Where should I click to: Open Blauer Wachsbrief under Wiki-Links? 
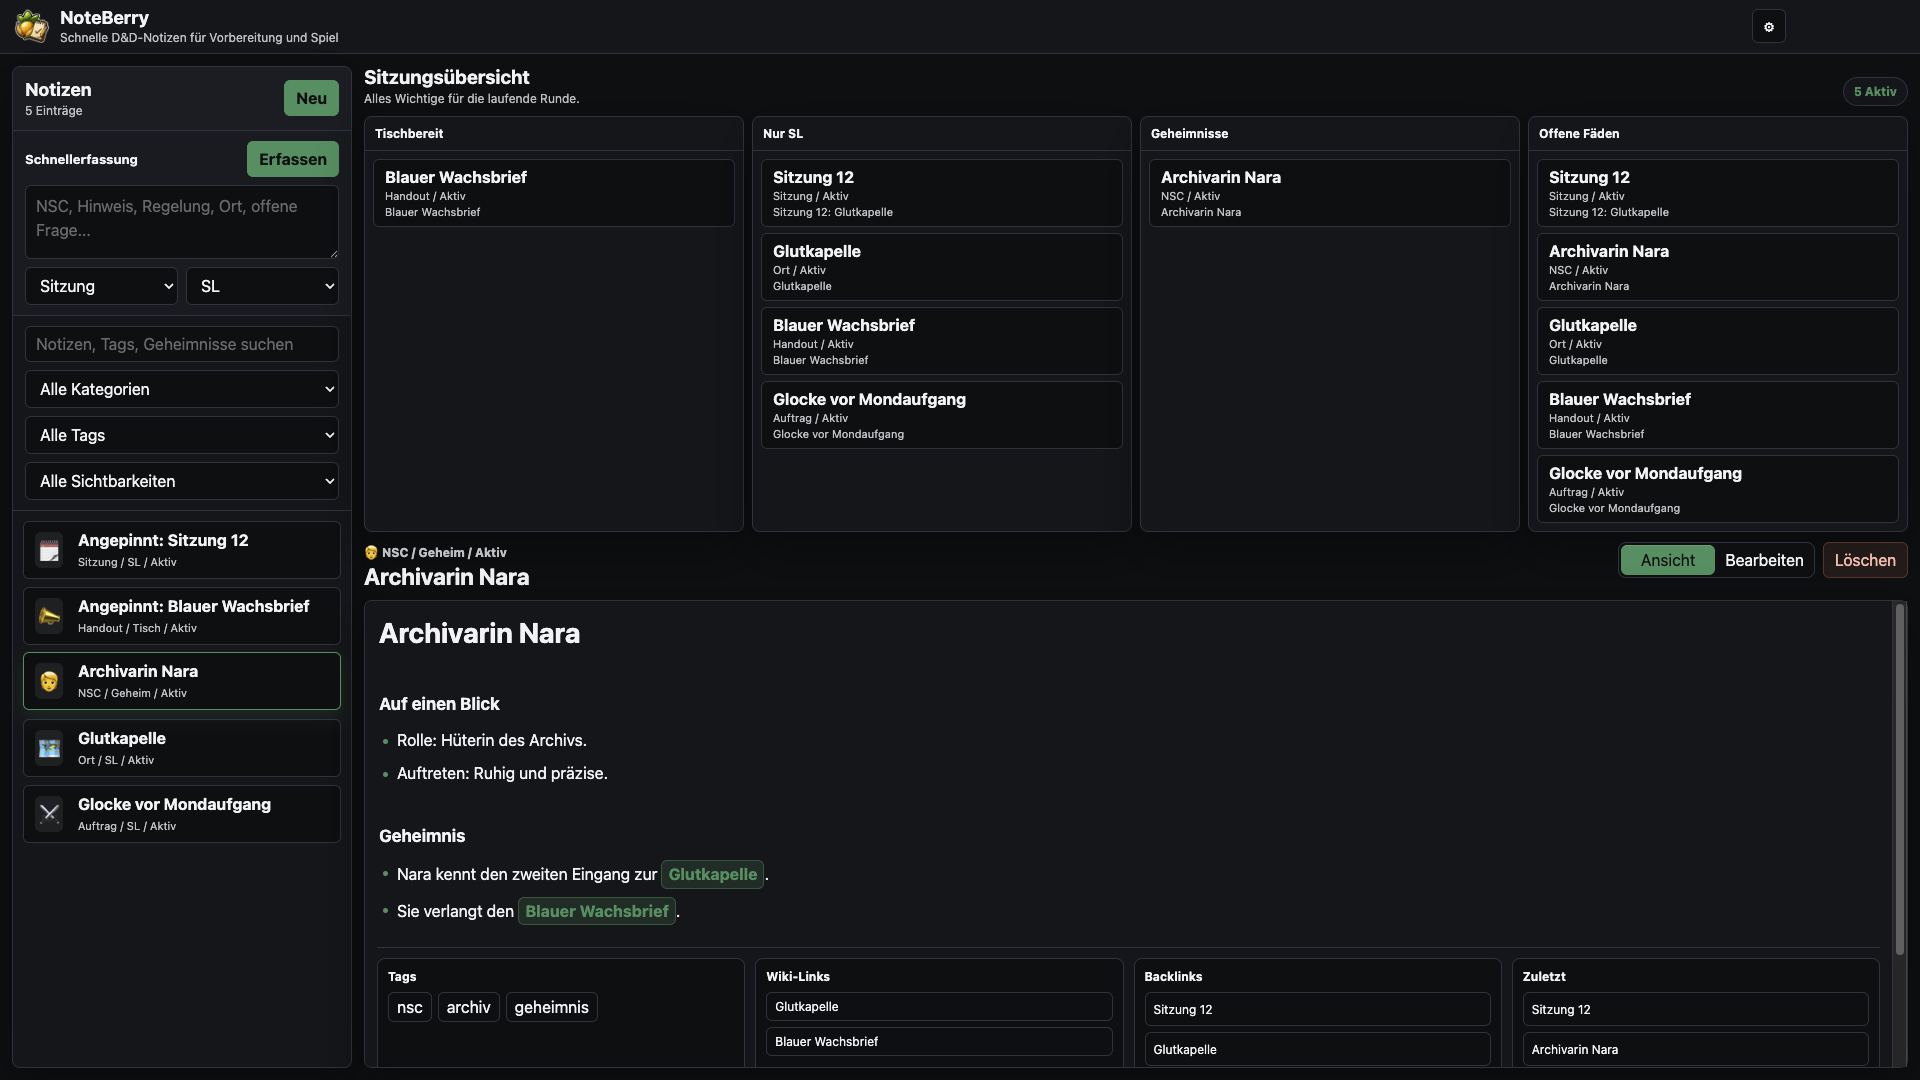coord(939,1042)
